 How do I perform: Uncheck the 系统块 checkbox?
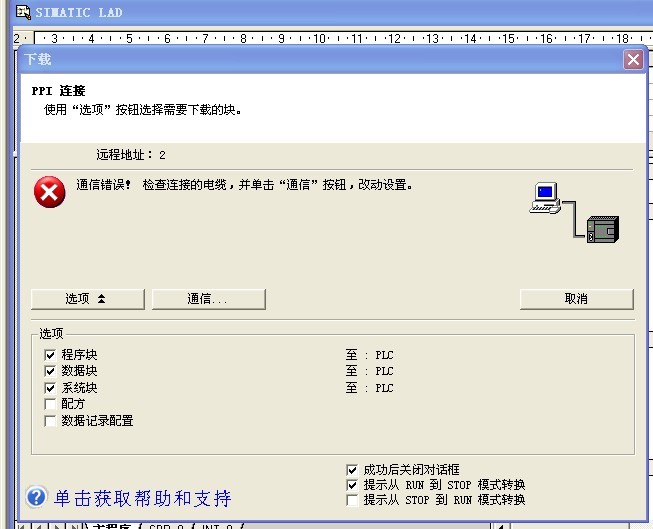(50, 388)
